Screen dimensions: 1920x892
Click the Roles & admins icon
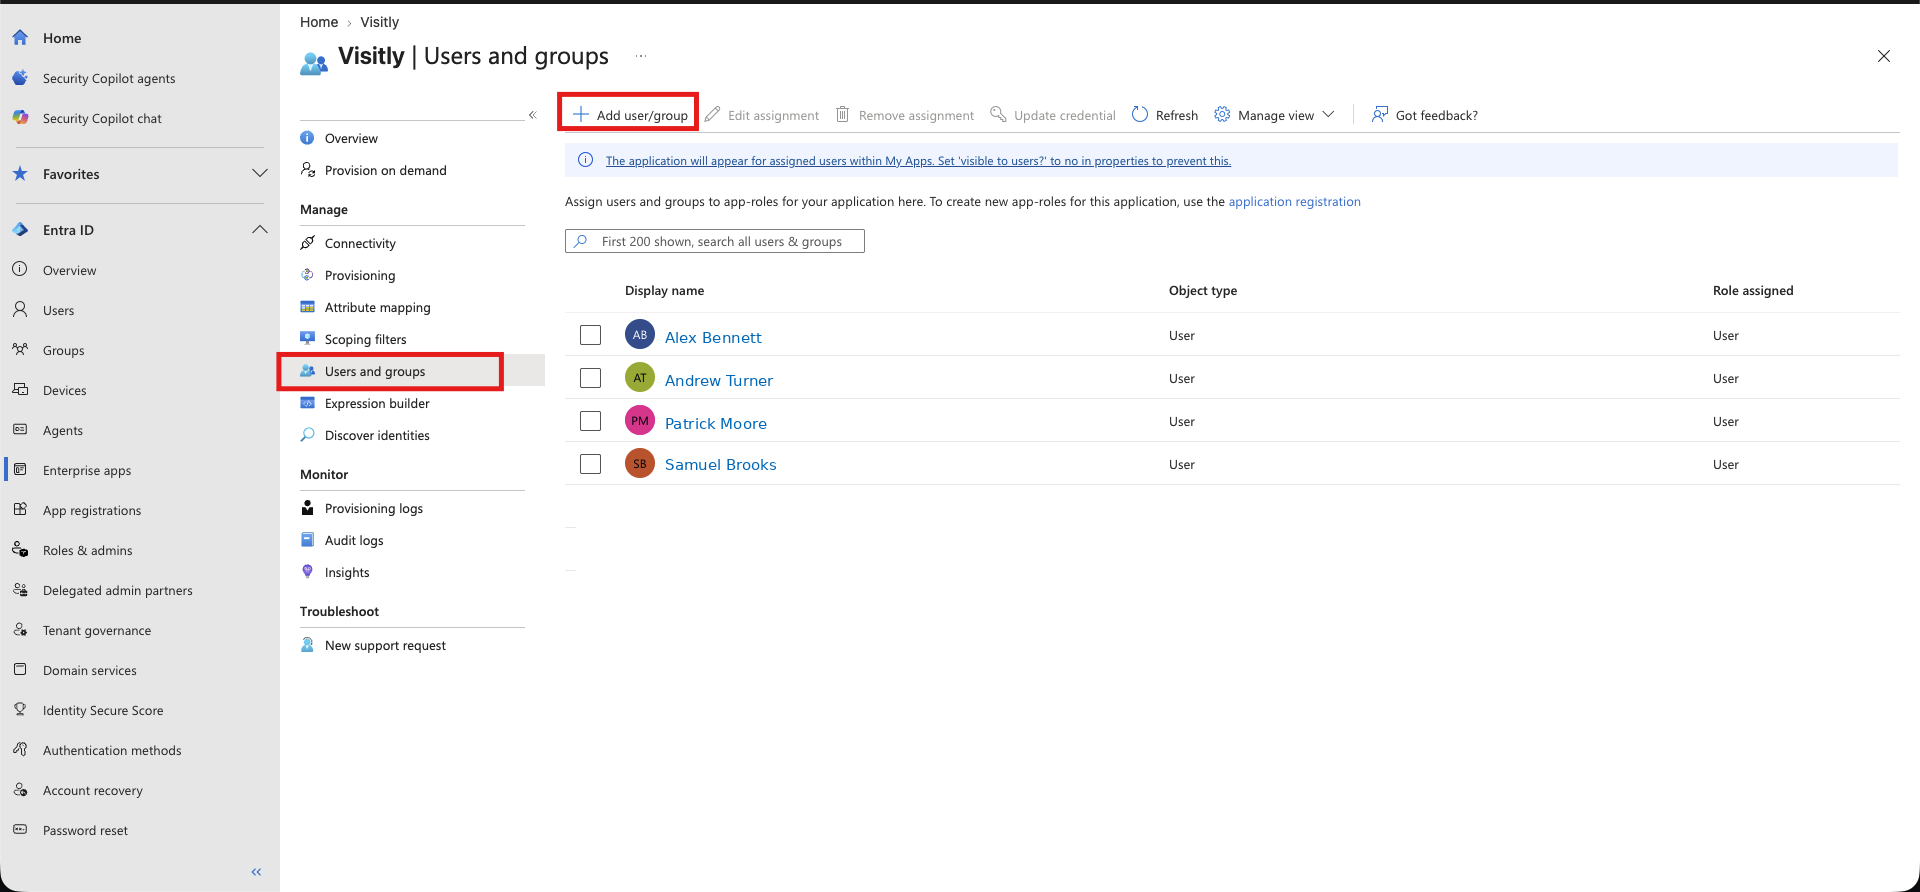(x=20, y=549)
